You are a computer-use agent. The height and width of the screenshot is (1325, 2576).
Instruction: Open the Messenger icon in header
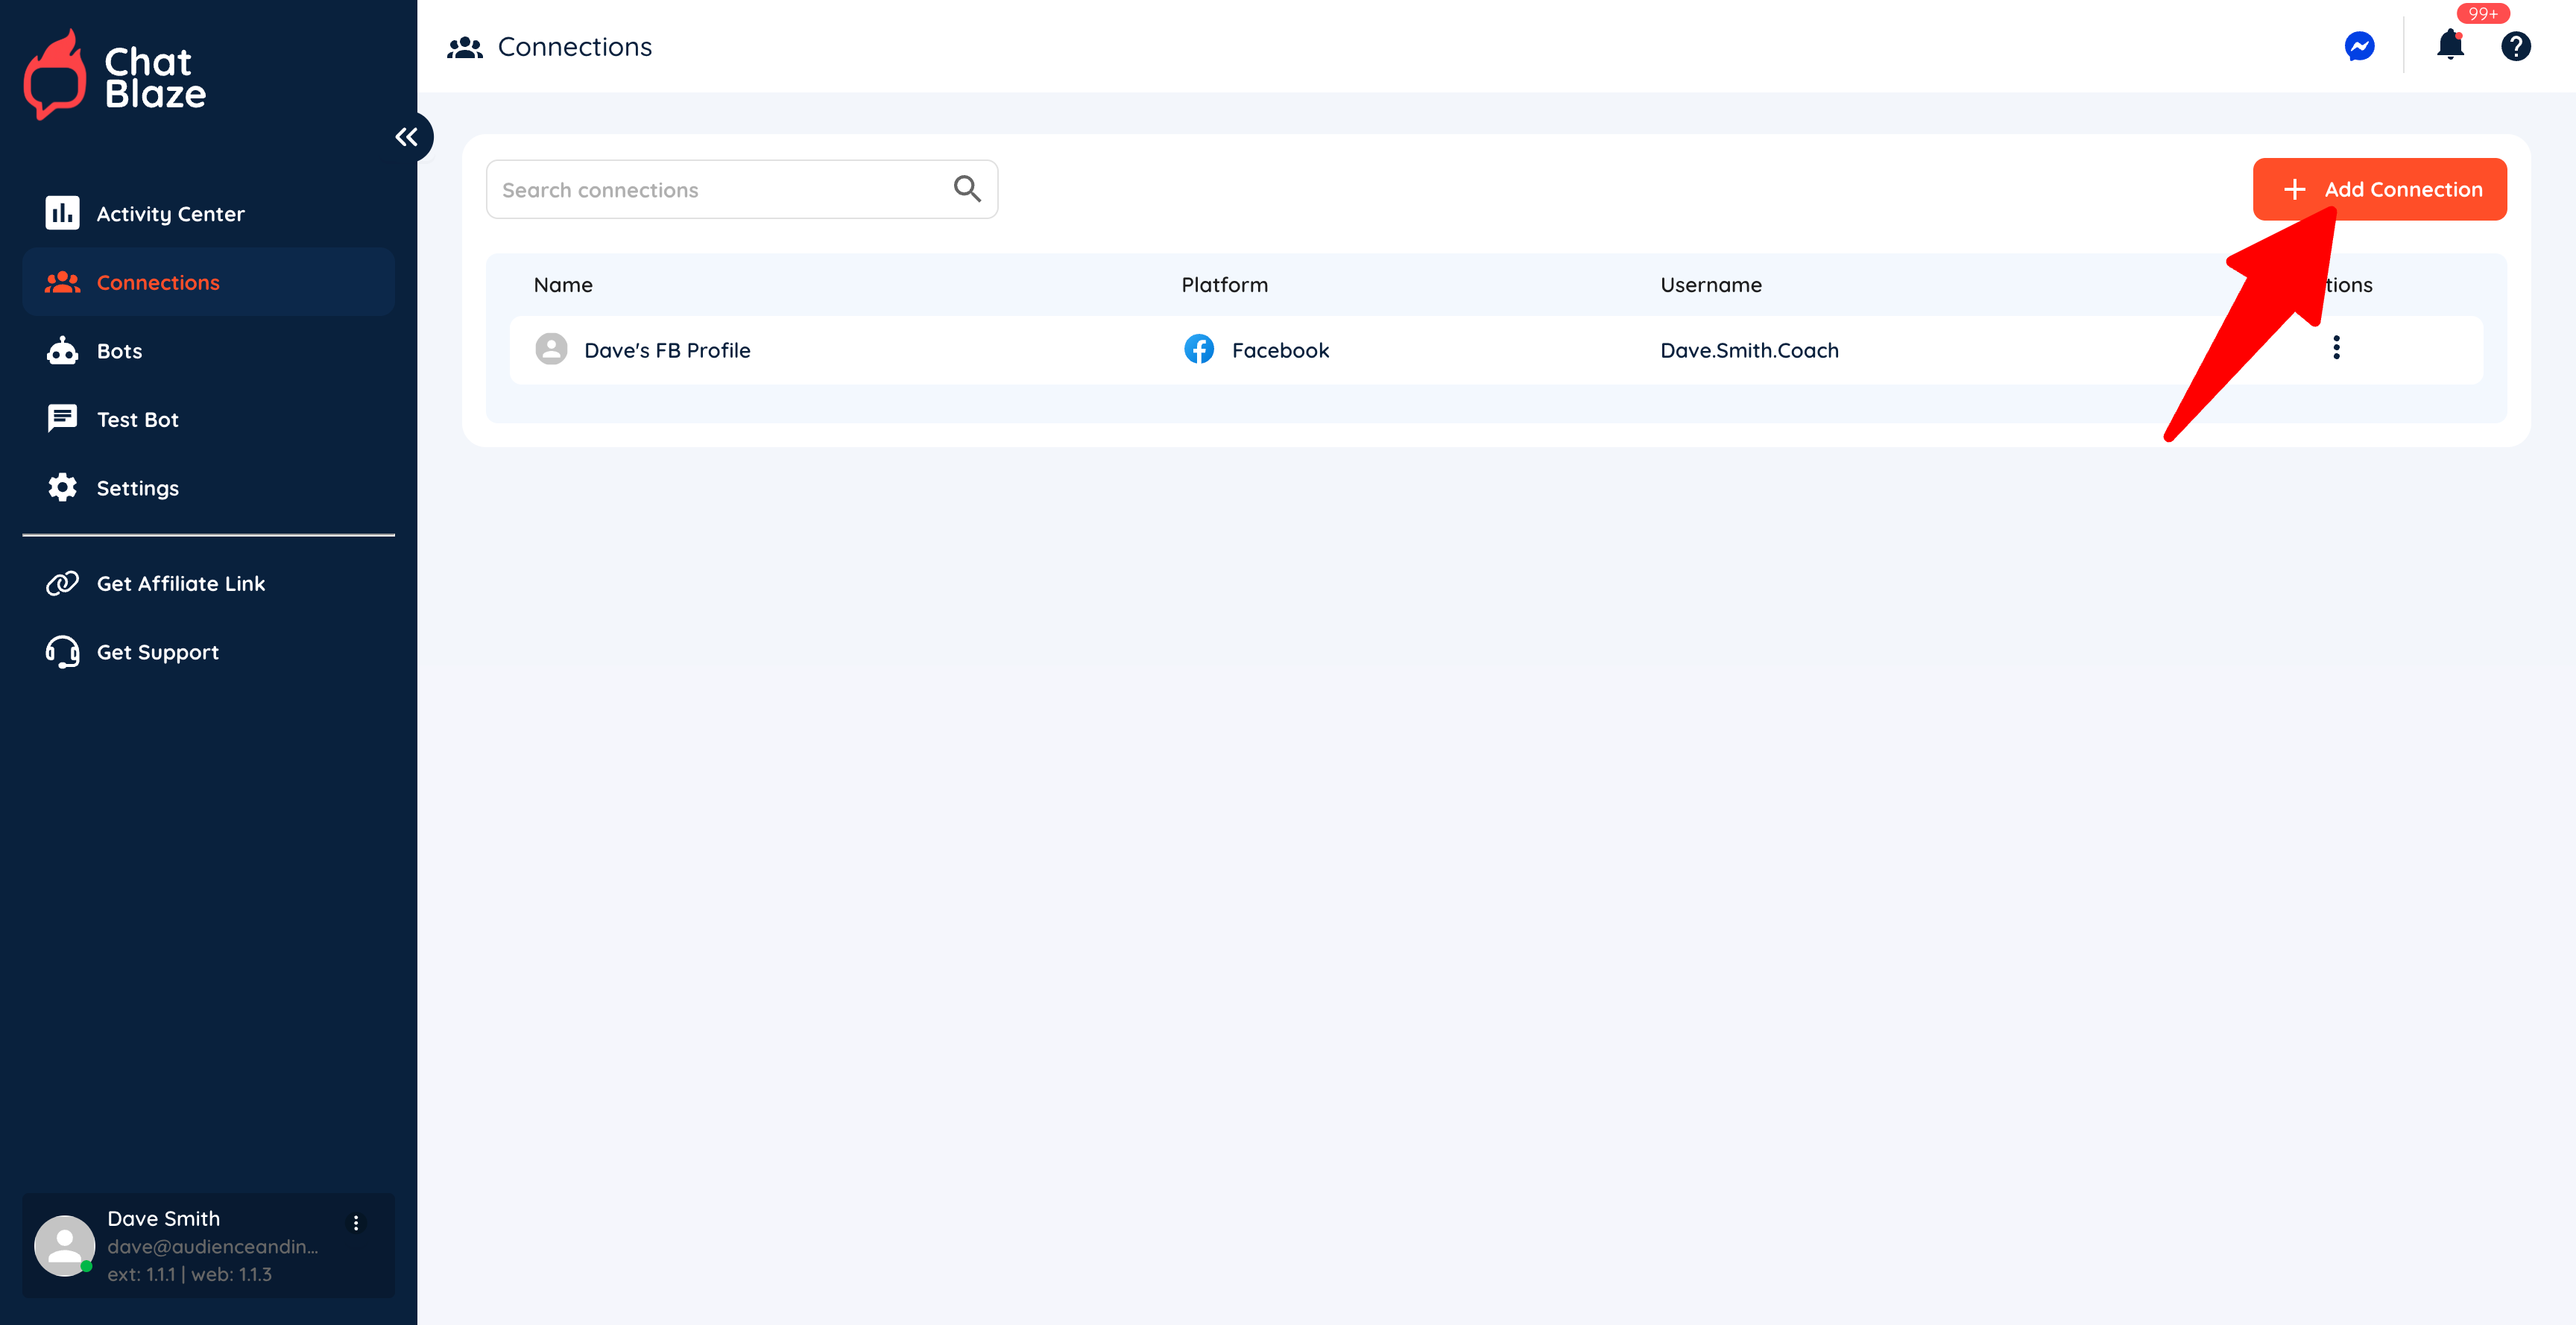point(2359,46)
